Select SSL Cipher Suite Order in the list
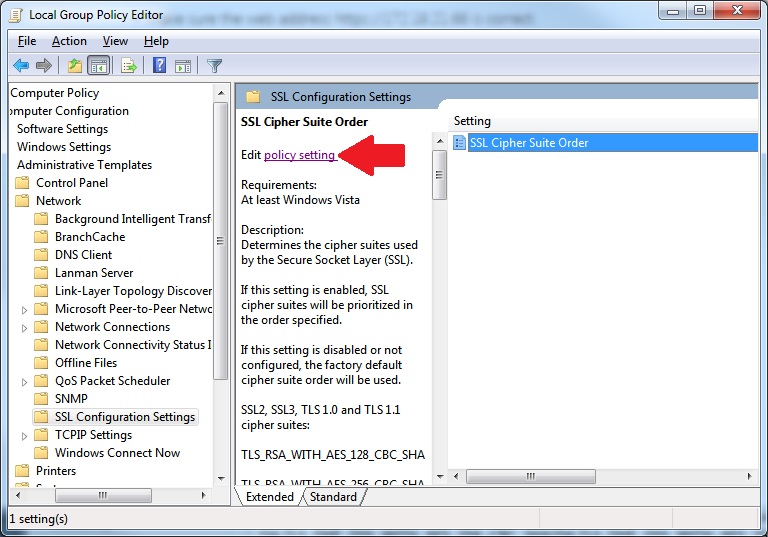Image resolution: width=768 pixels, height=537 pixels. [528, 143]
